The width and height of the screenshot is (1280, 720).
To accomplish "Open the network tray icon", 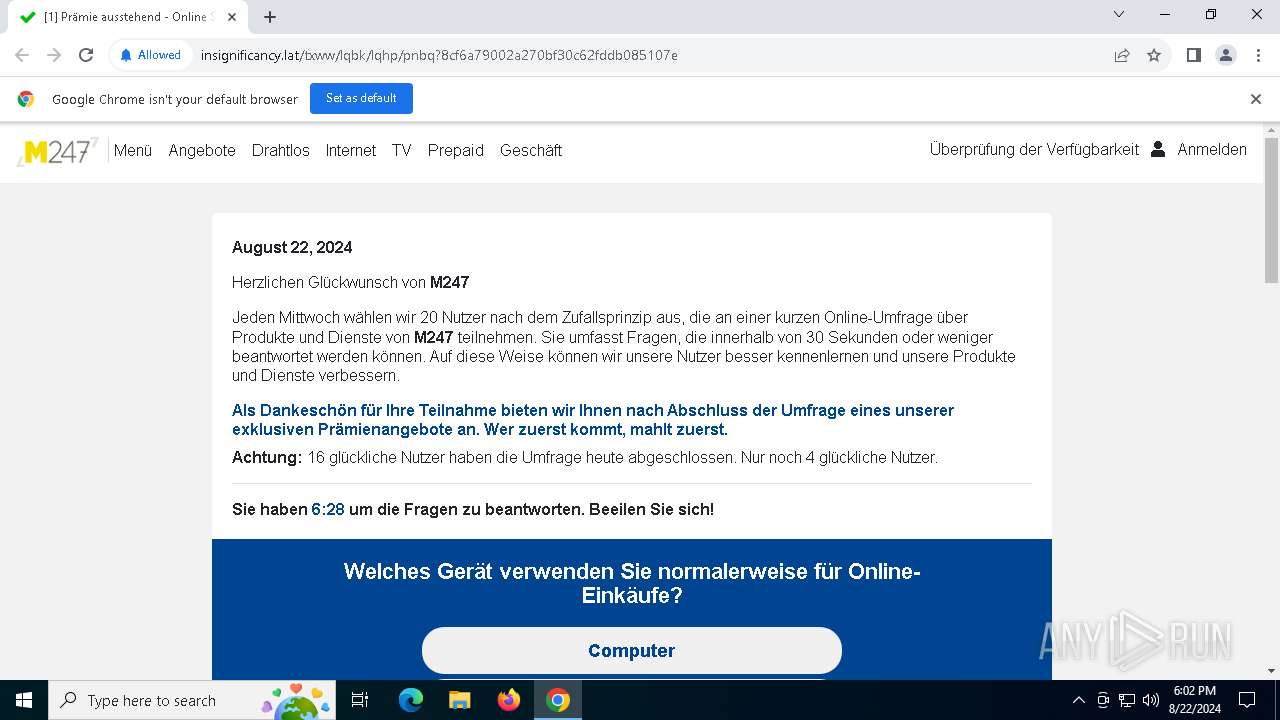I will [1127, 700].
